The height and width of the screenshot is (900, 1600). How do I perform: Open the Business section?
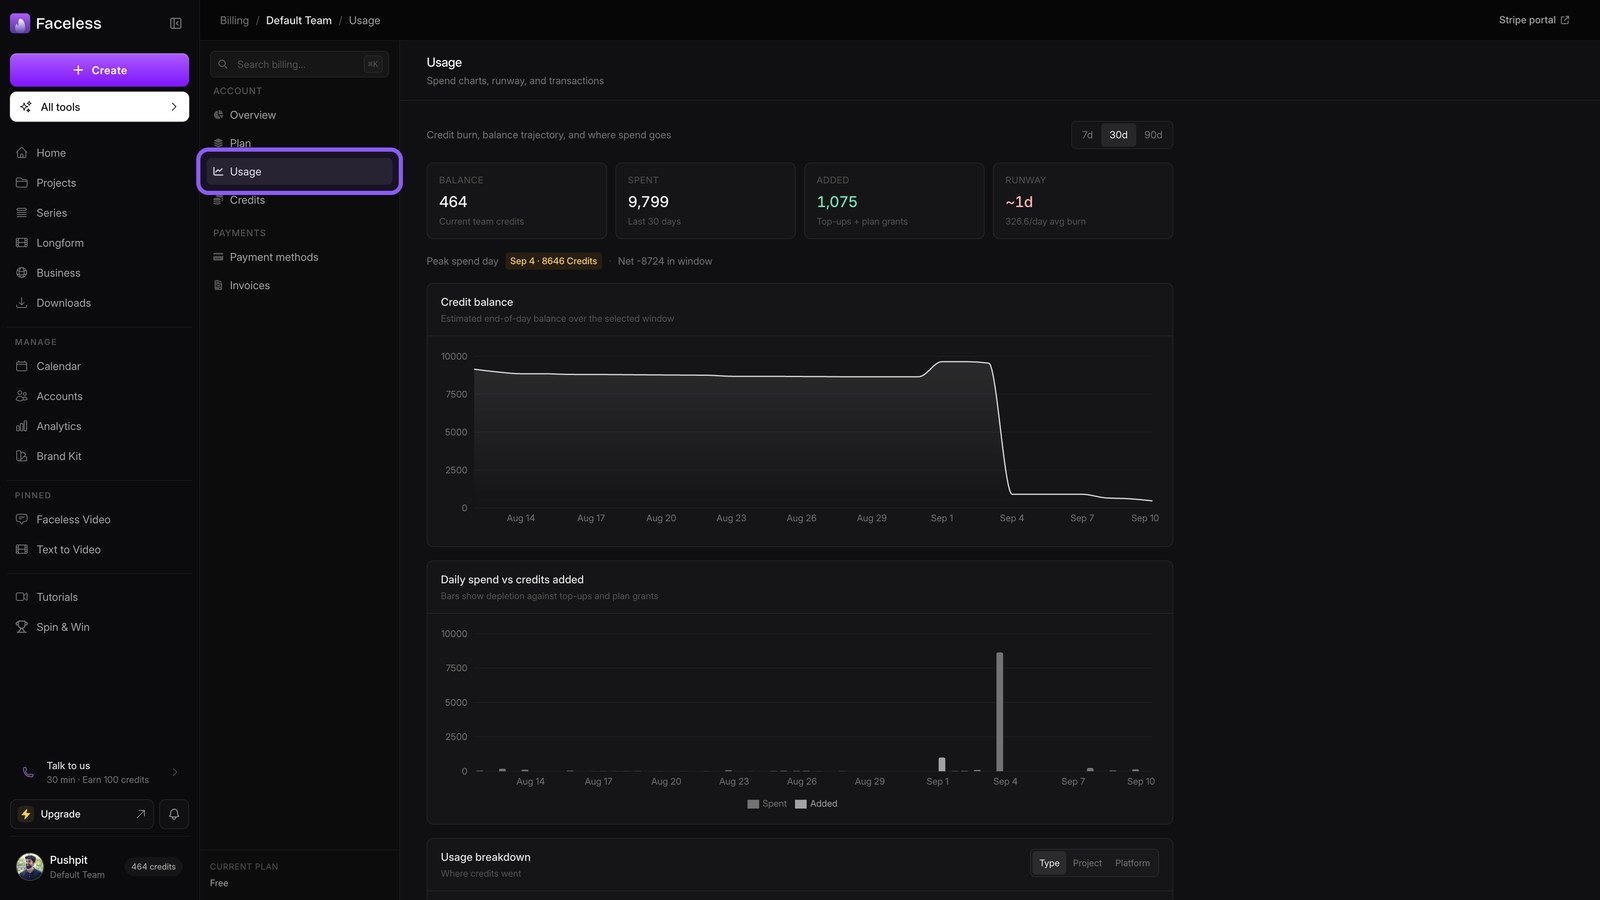tap(99, 273)
